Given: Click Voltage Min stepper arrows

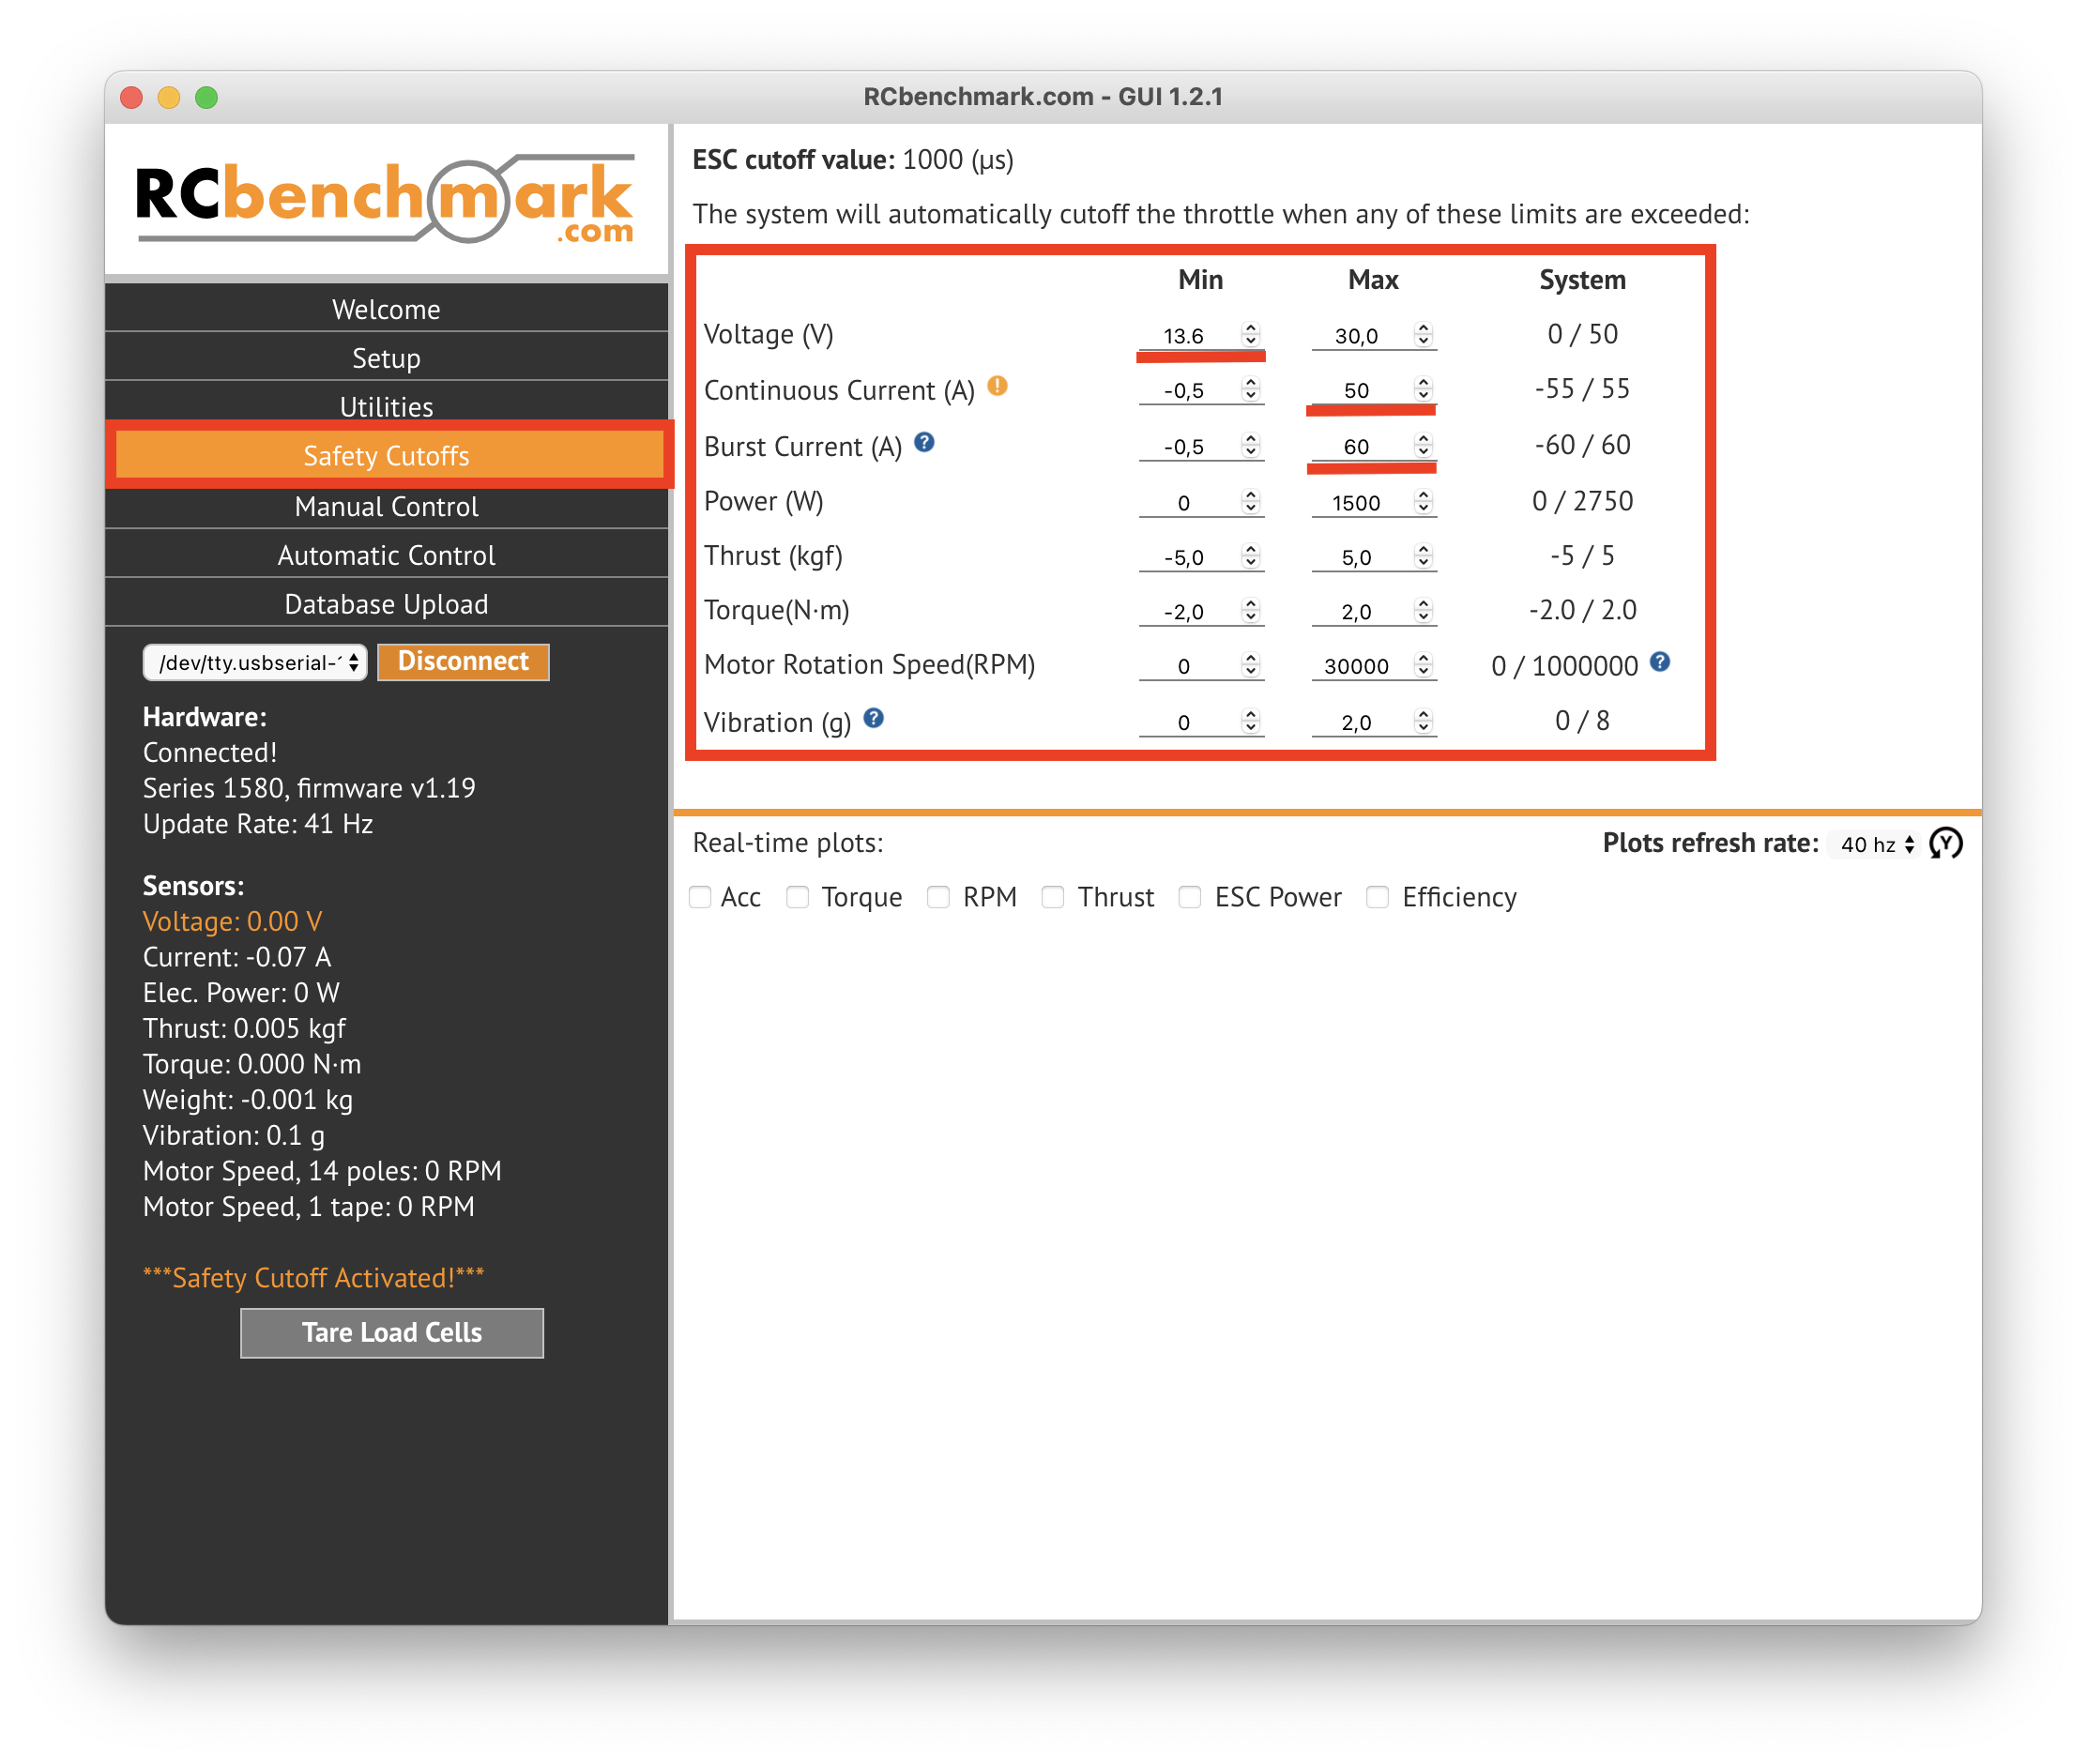Looking at the screenshot, I should tap(1250, 335).
